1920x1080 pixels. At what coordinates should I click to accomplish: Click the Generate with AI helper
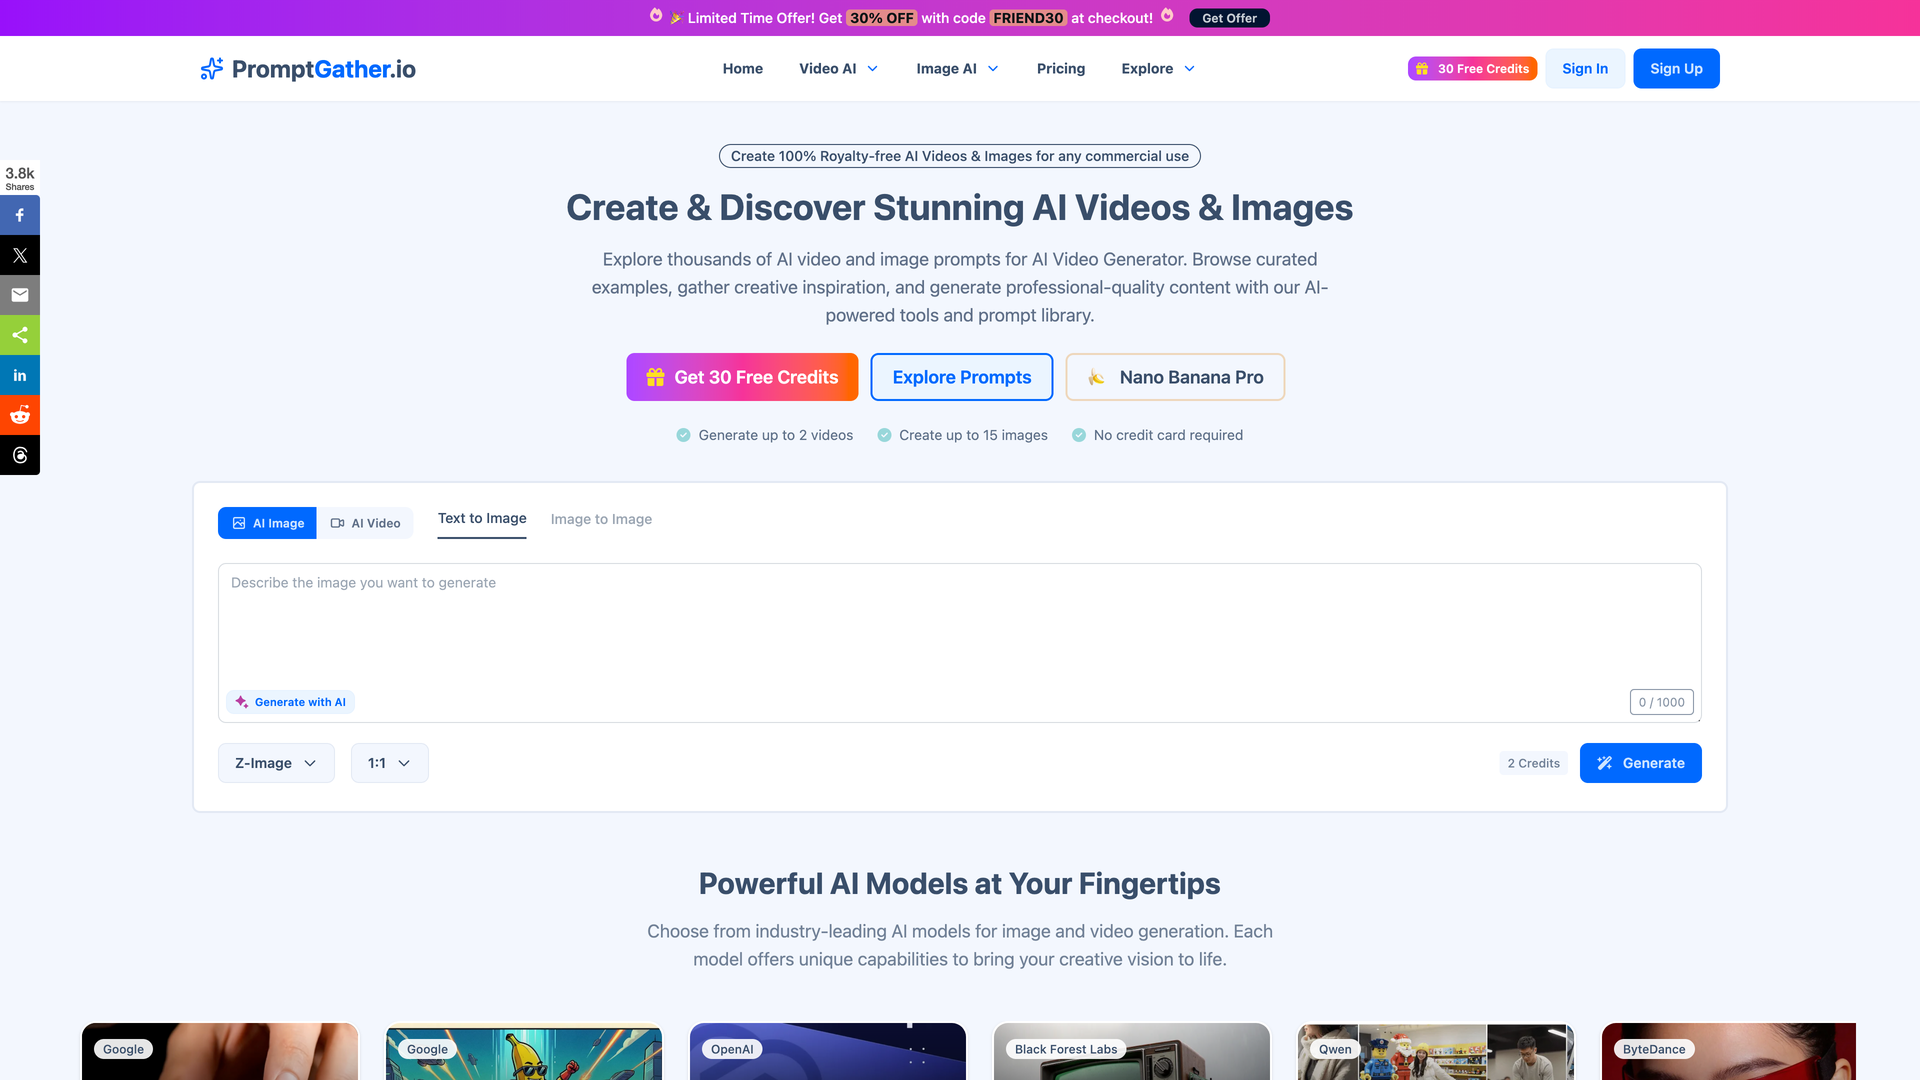click(291, 702)
